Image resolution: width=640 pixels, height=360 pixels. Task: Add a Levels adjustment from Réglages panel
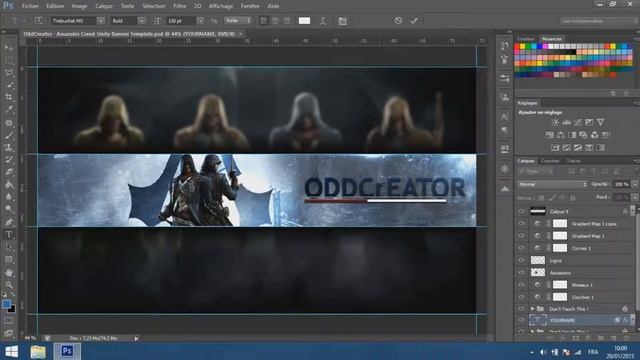coord(567,122)
